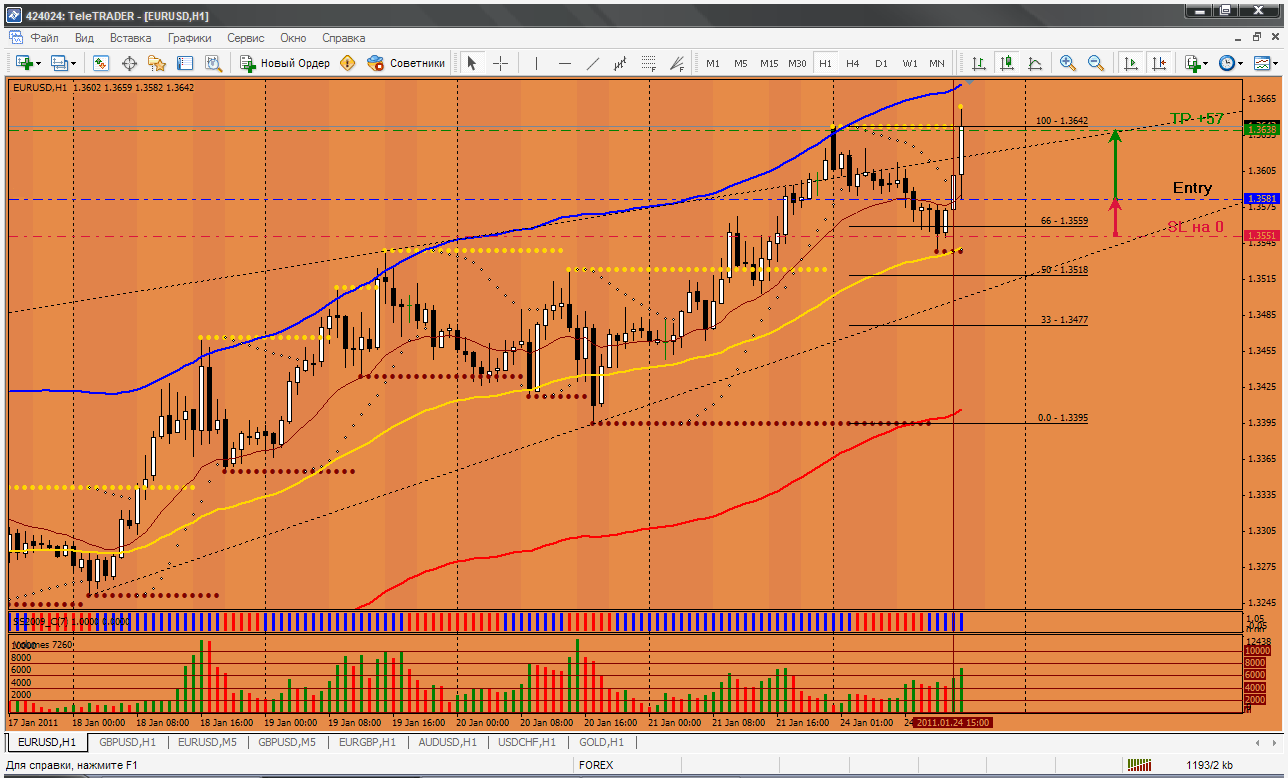Open the Вставка menu
This screenshot has width=1288, height=778.
tap(131, 38)
